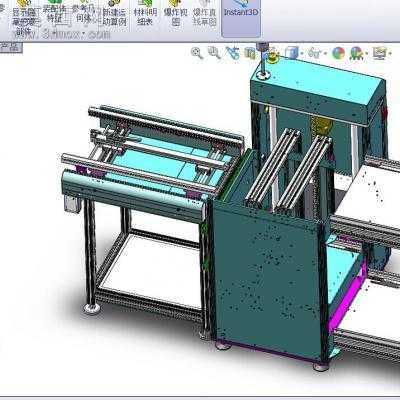Open the Display Style dropdown arrow
The height and width of the screenshot is (400, 400).
[325, 53]
